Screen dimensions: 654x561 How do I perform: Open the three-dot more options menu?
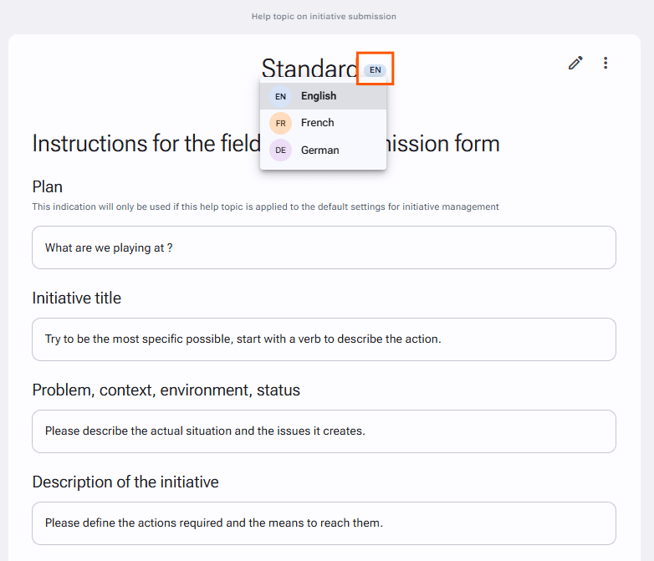(x=605, y=63)
